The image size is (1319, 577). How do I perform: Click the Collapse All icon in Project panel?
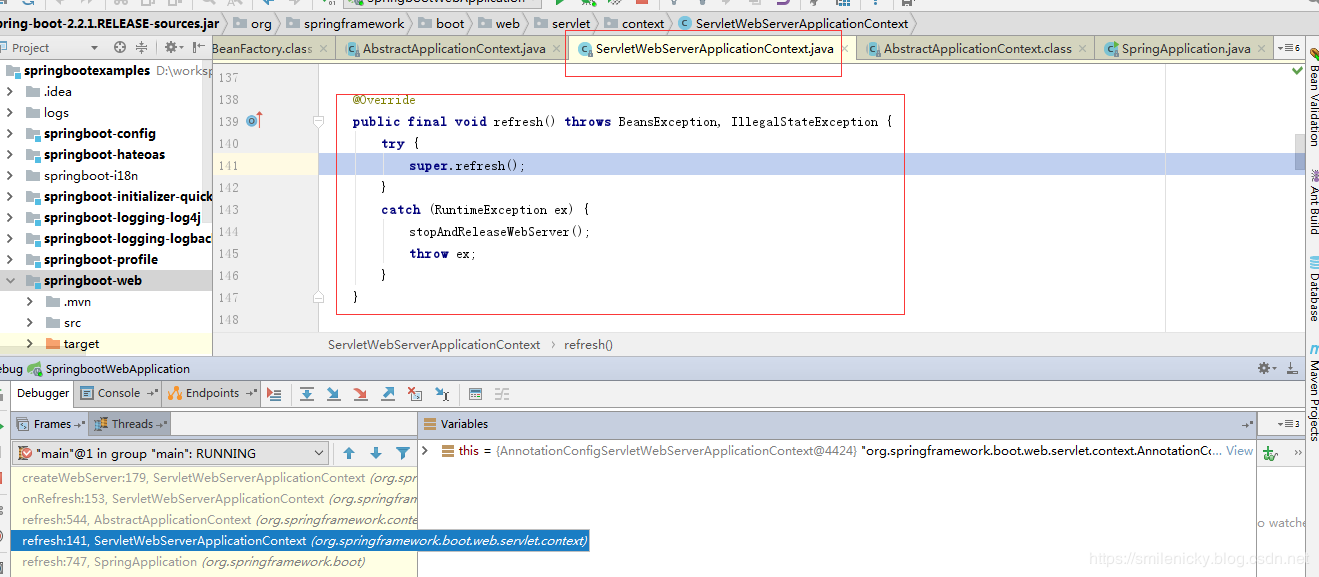(141, 47)
